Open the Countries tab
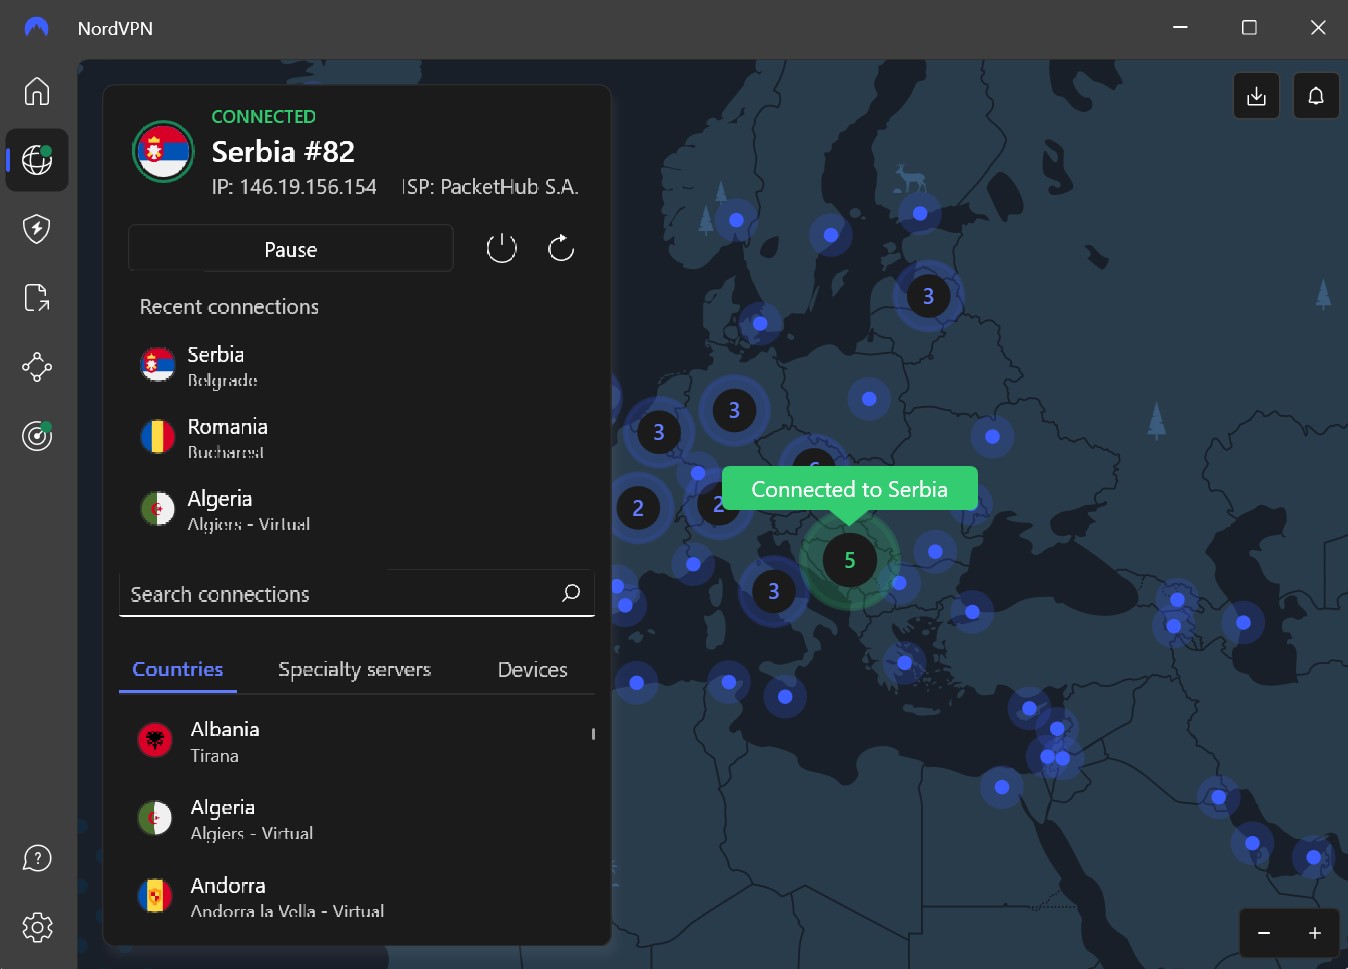Image resolution: width=1348 pixels, height=969 pixels. [x=177, y=669]
